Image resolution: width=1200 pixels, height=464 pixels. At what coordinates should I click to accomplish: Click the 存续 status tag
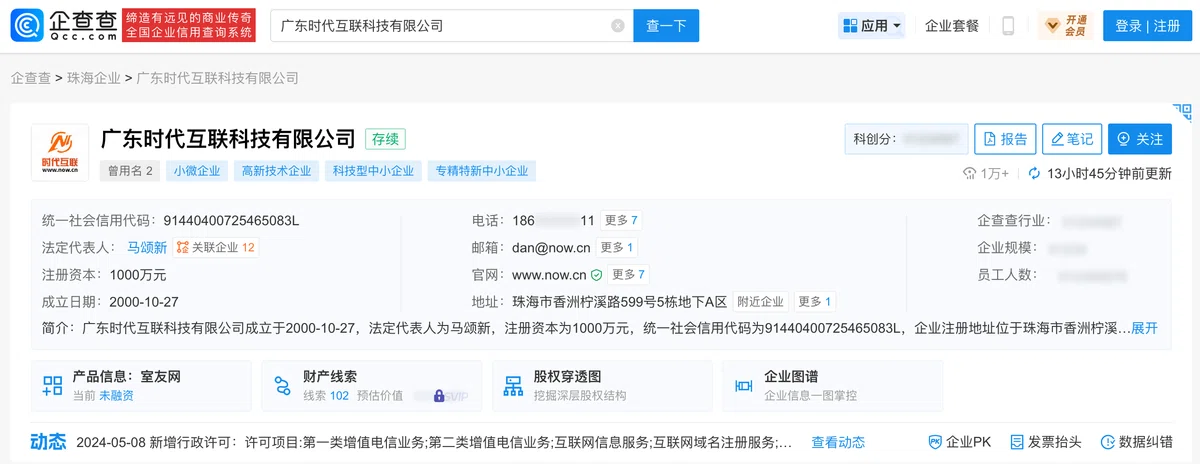[385, 139]
